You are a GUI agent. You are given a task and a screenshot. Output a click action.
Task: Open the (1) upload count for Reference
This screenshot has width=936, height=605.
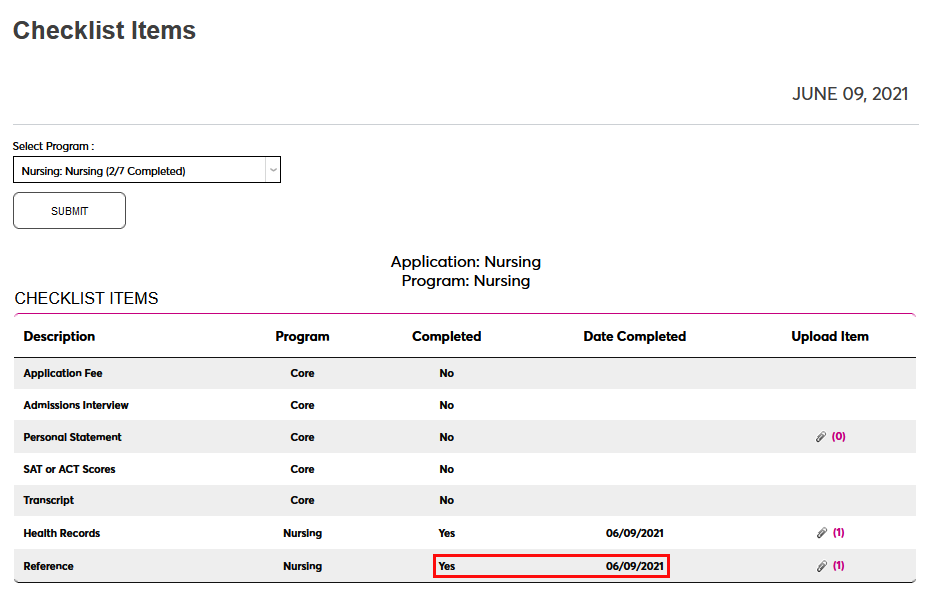pos(838,566)
